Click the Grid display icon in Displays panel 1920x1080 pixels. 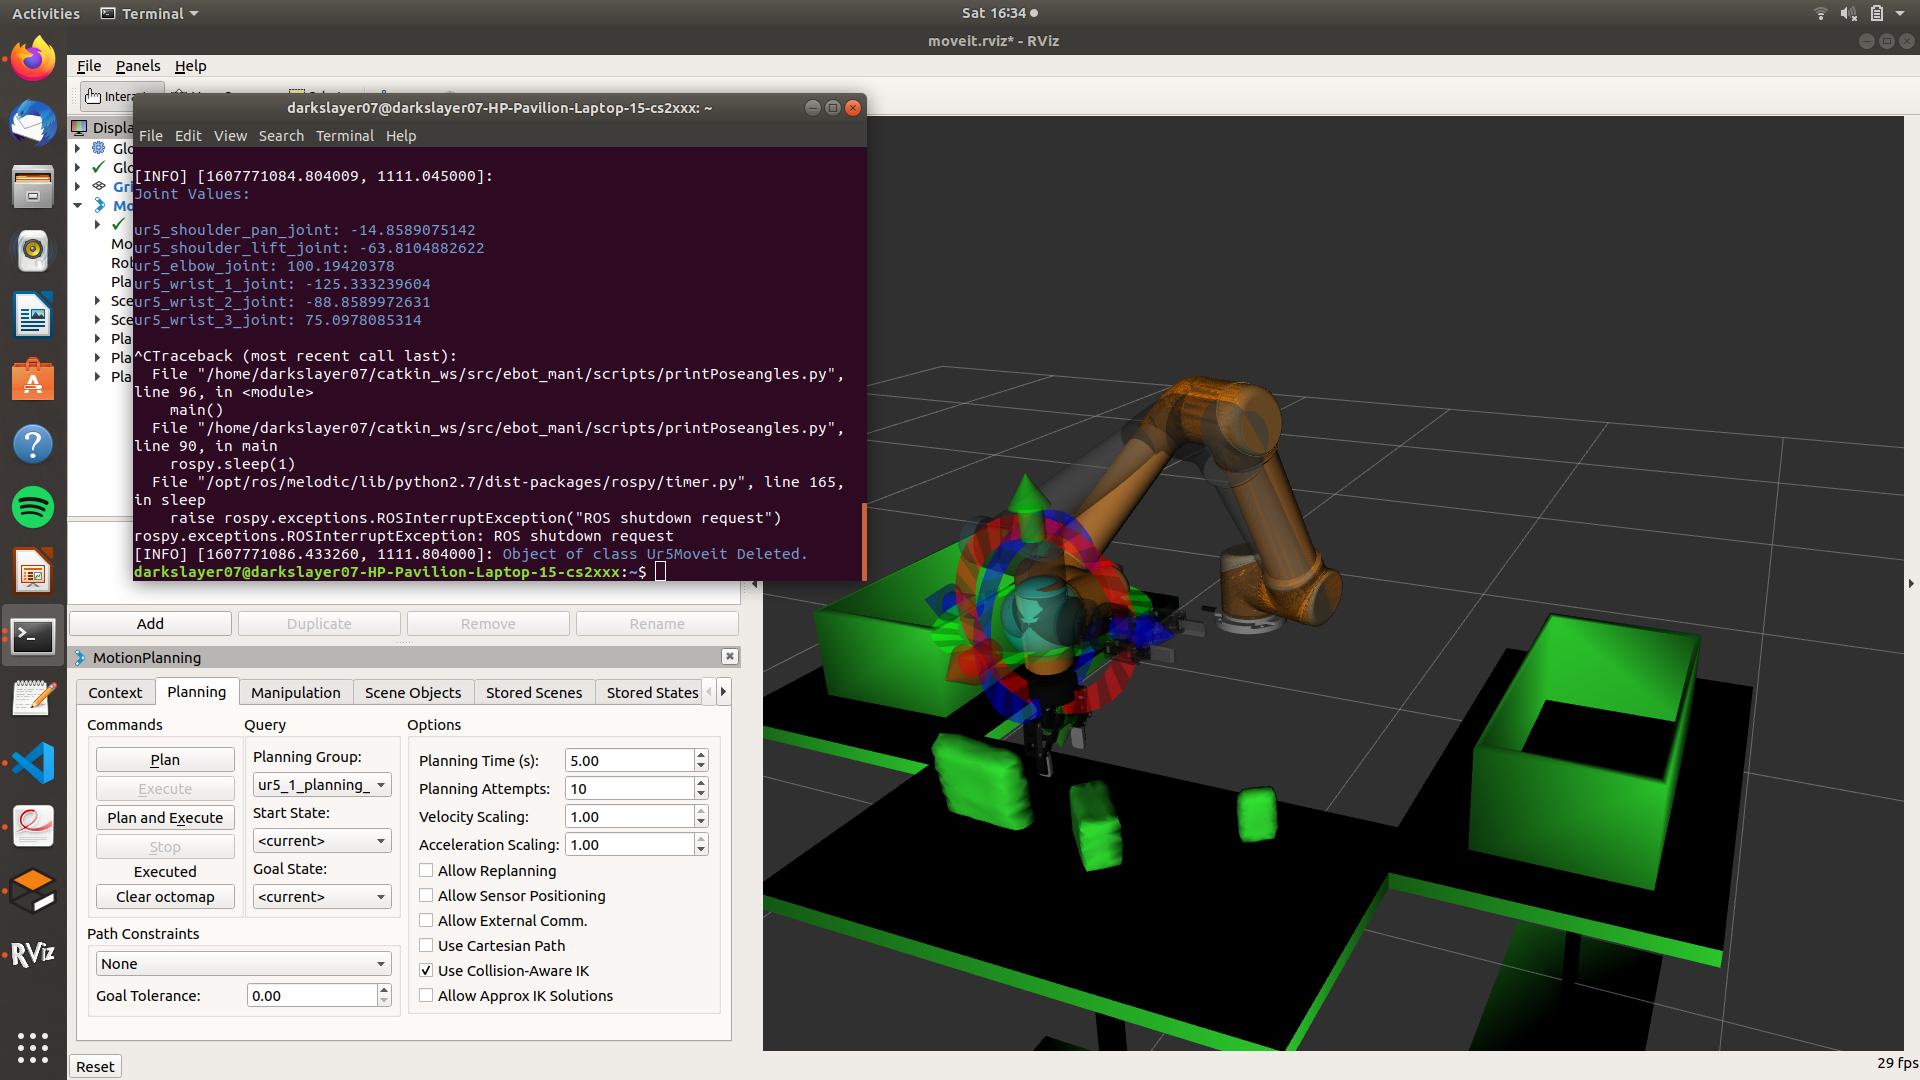(x=98, y=186)
